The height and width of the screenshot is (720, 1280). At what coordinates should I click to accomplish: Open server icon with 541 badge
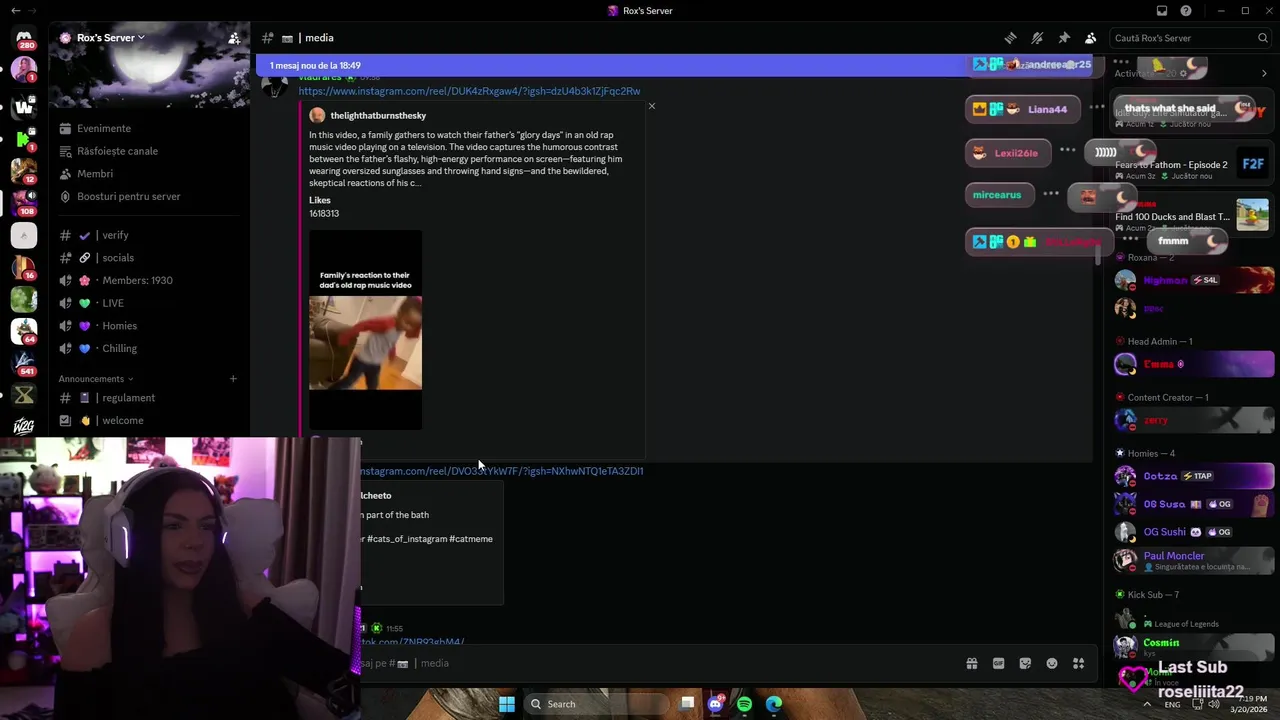[x=24, y=363]
